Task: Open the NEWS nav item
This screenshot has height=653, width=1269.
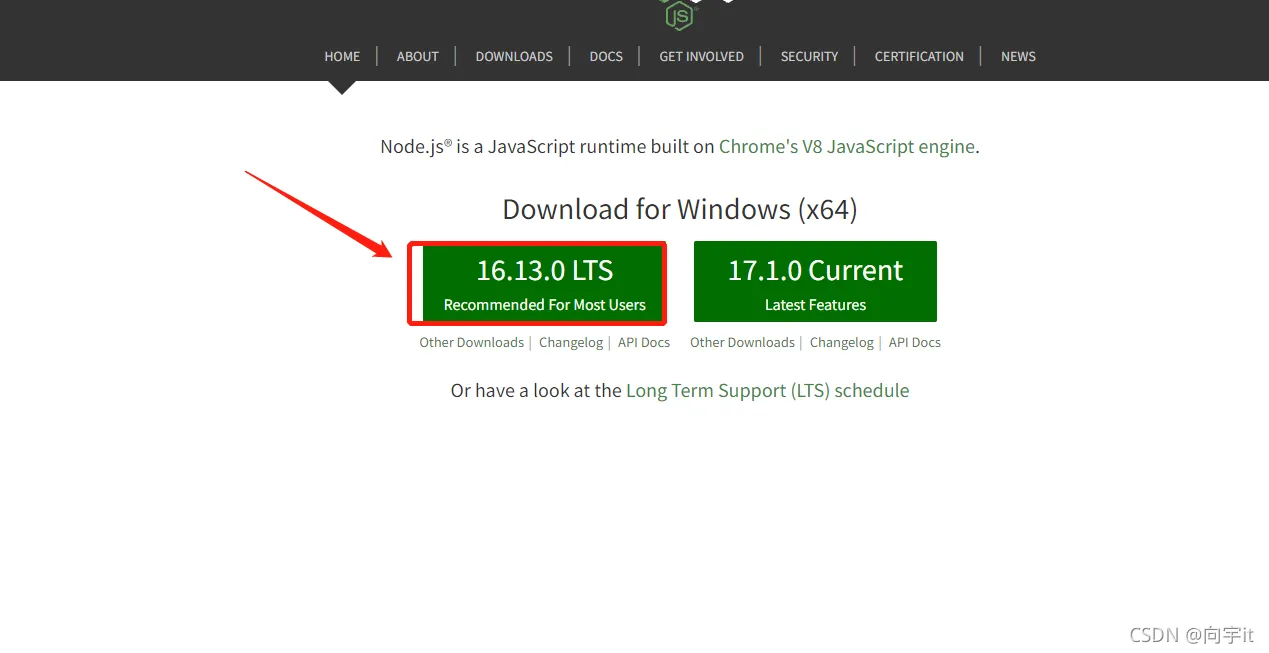Action: [1018, 57]
